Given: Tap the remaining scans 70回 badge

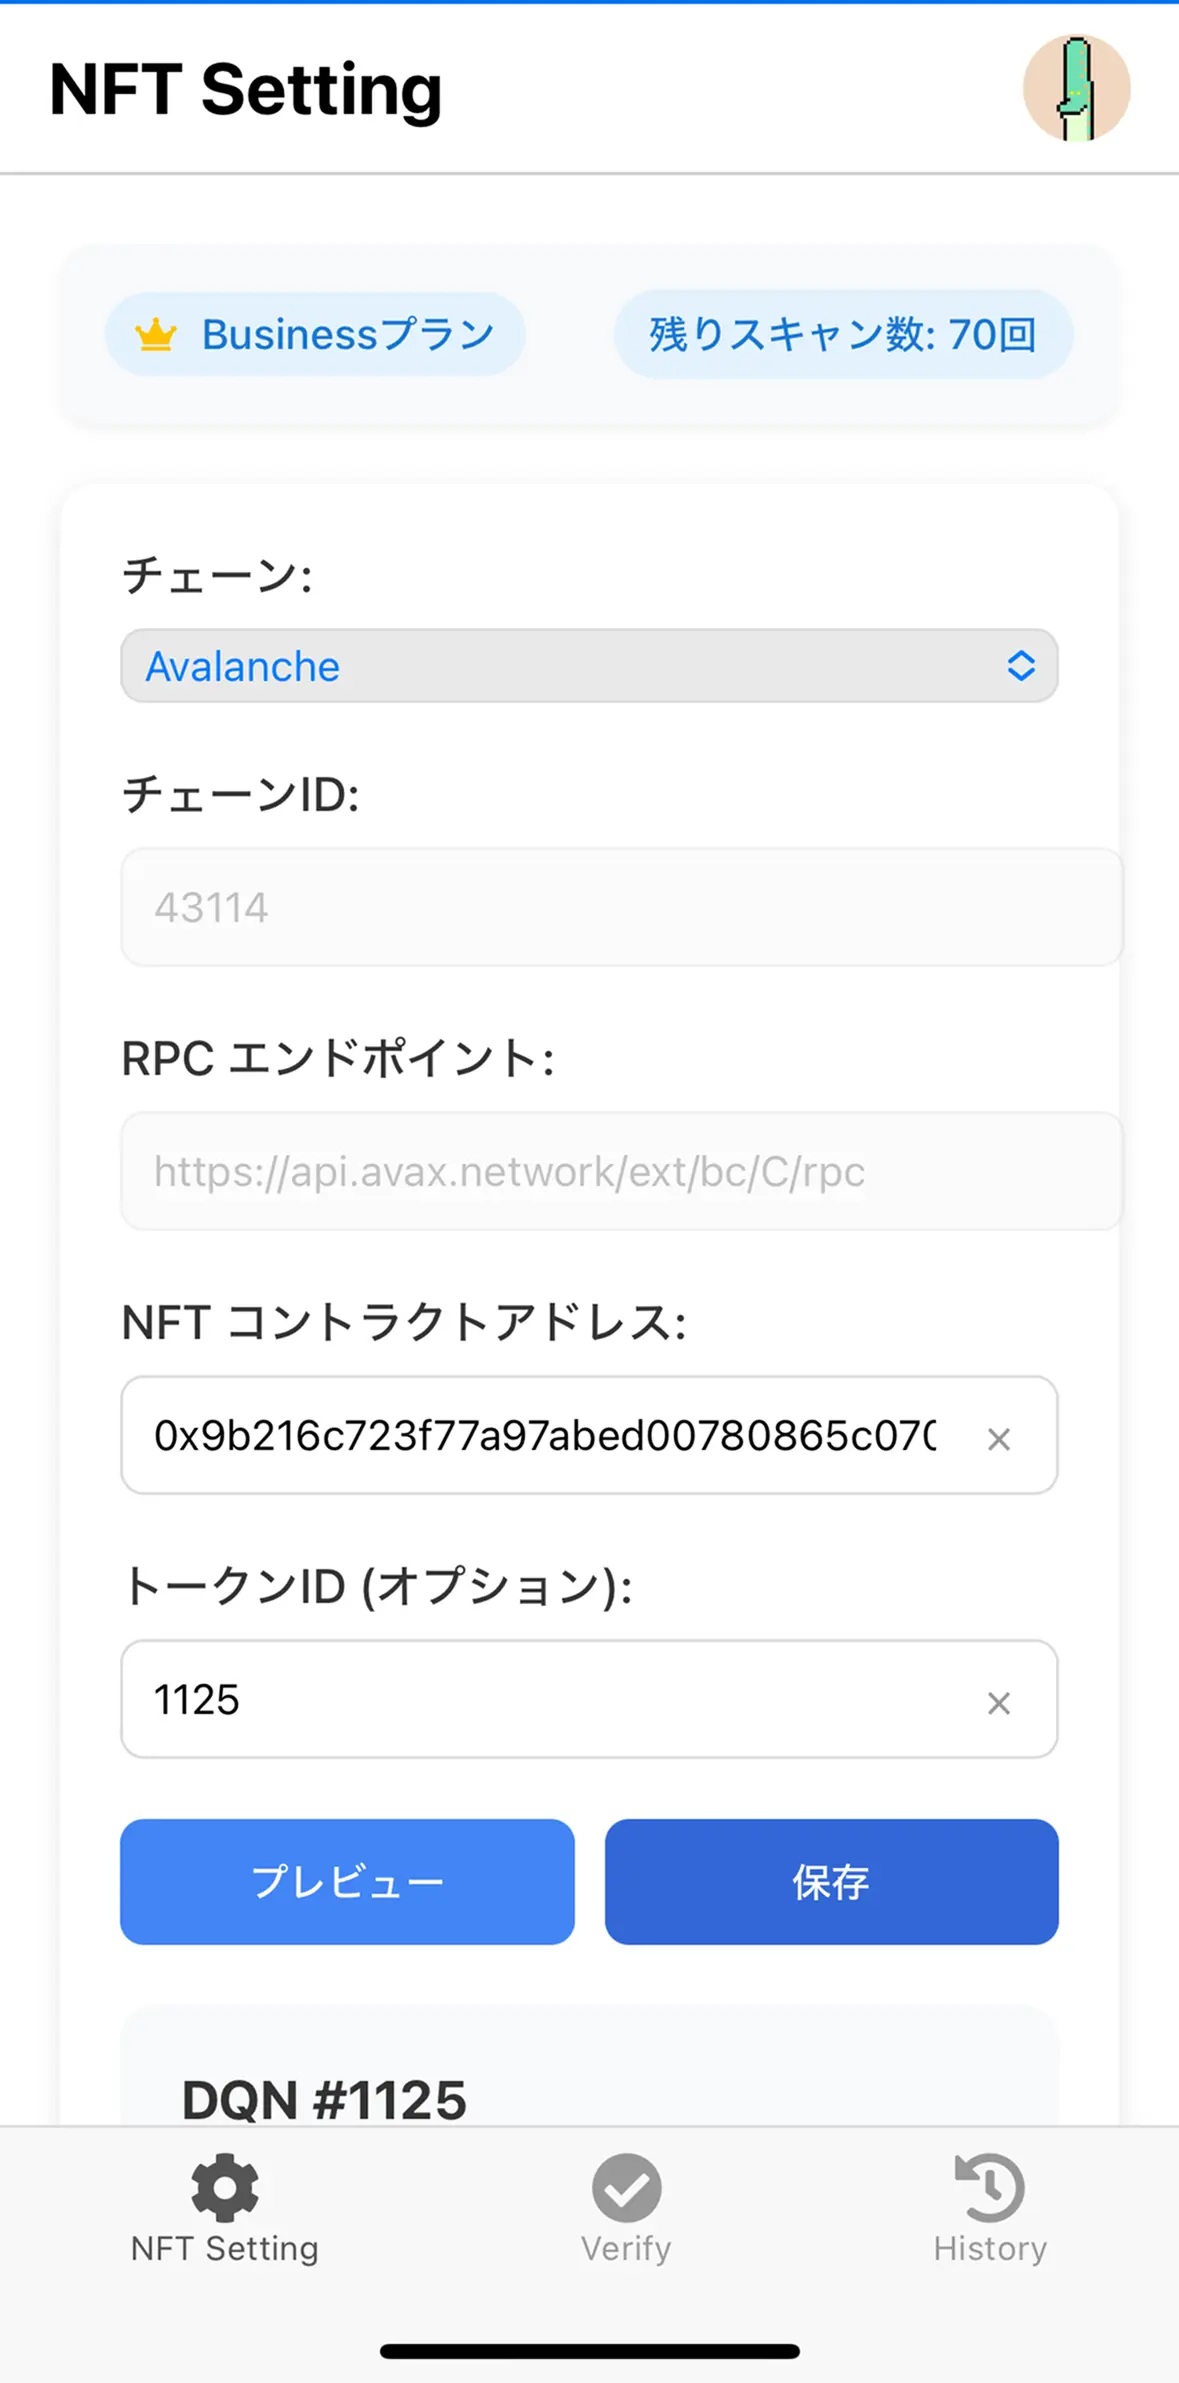Looking at the screenshot, I should [x=842, y=335].
